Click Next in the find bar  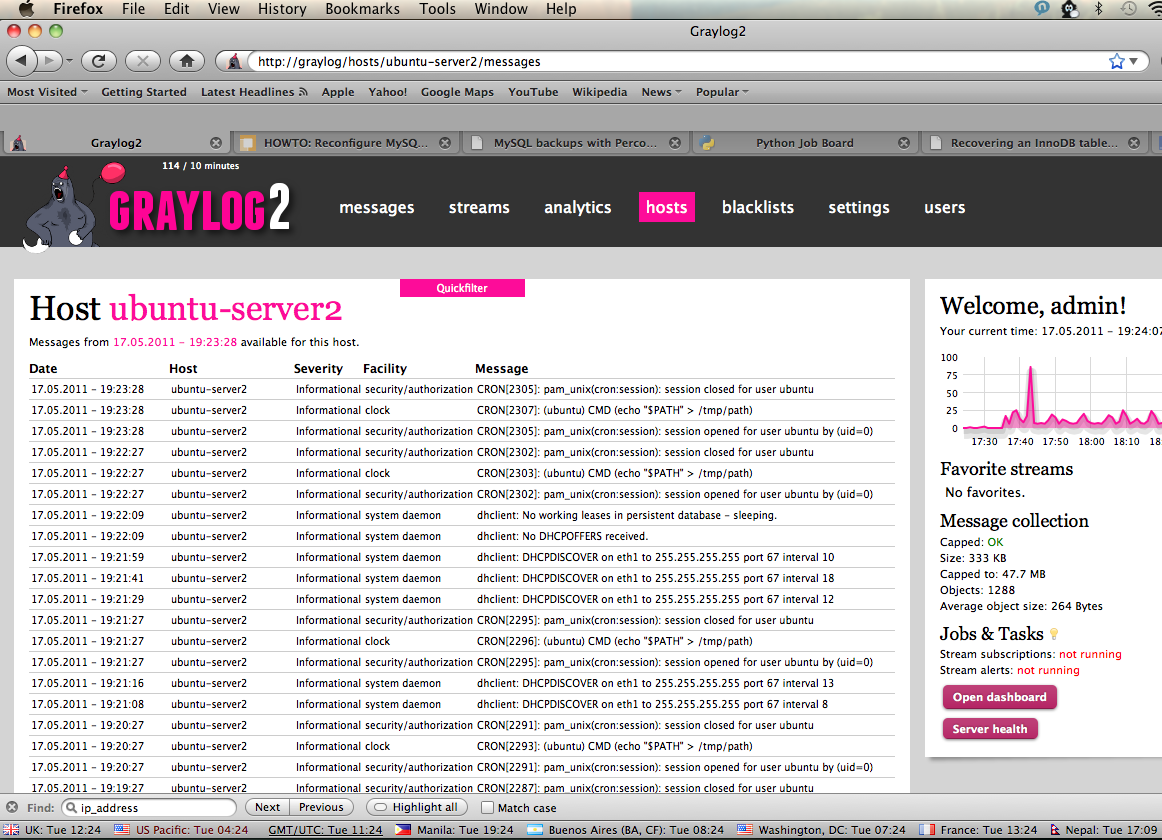(x=268, y=807)
